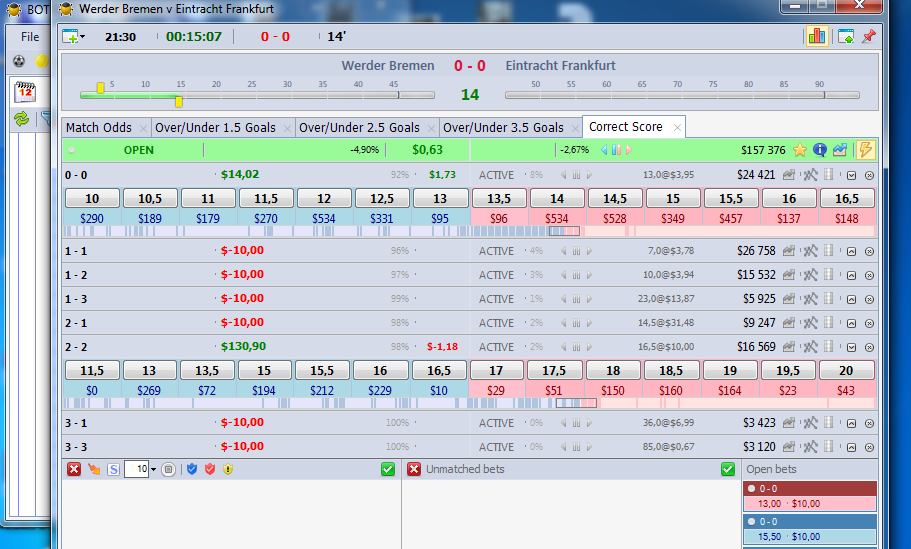911x549 pixels.
Task: Click the red X beside Unmatched bets
Action: 414,469
